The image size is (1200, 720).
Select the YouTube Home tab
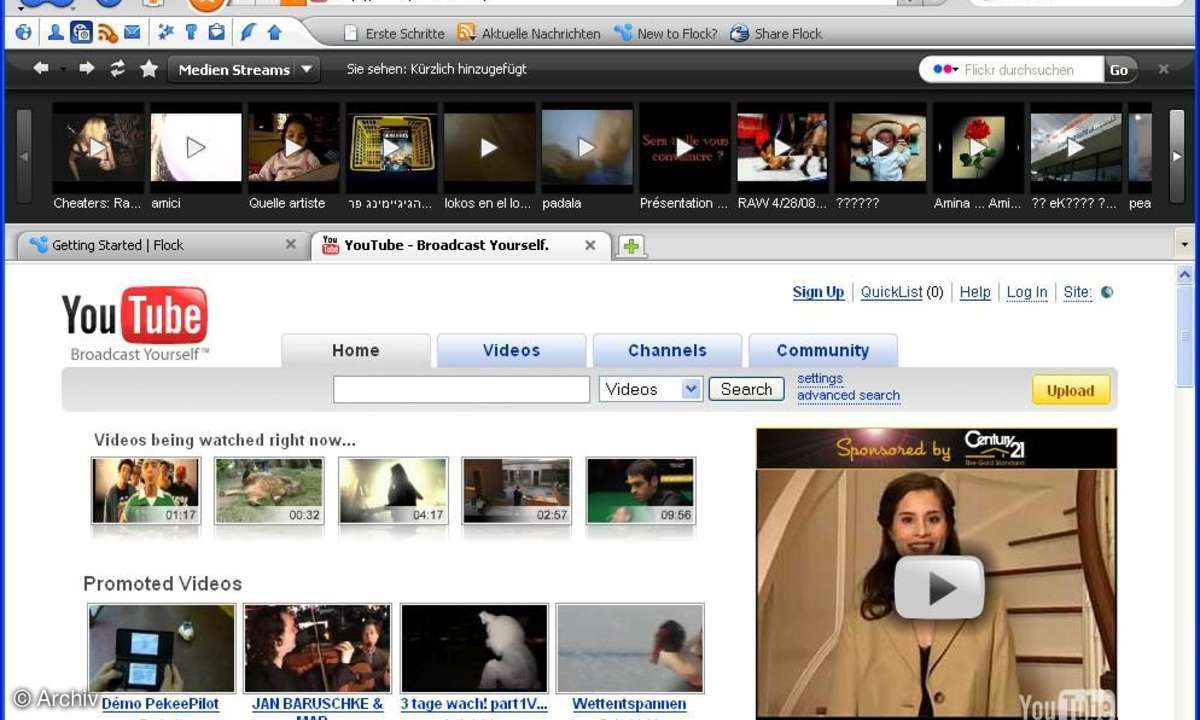pyautogui.click(x=356, y=351)
